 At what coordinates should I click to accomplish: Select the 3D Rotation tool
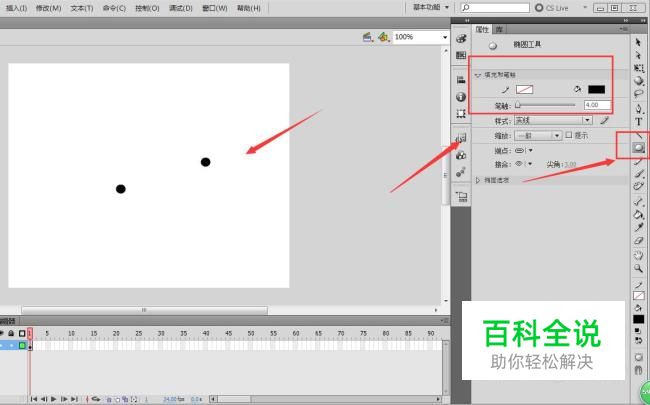pos(638,81)
